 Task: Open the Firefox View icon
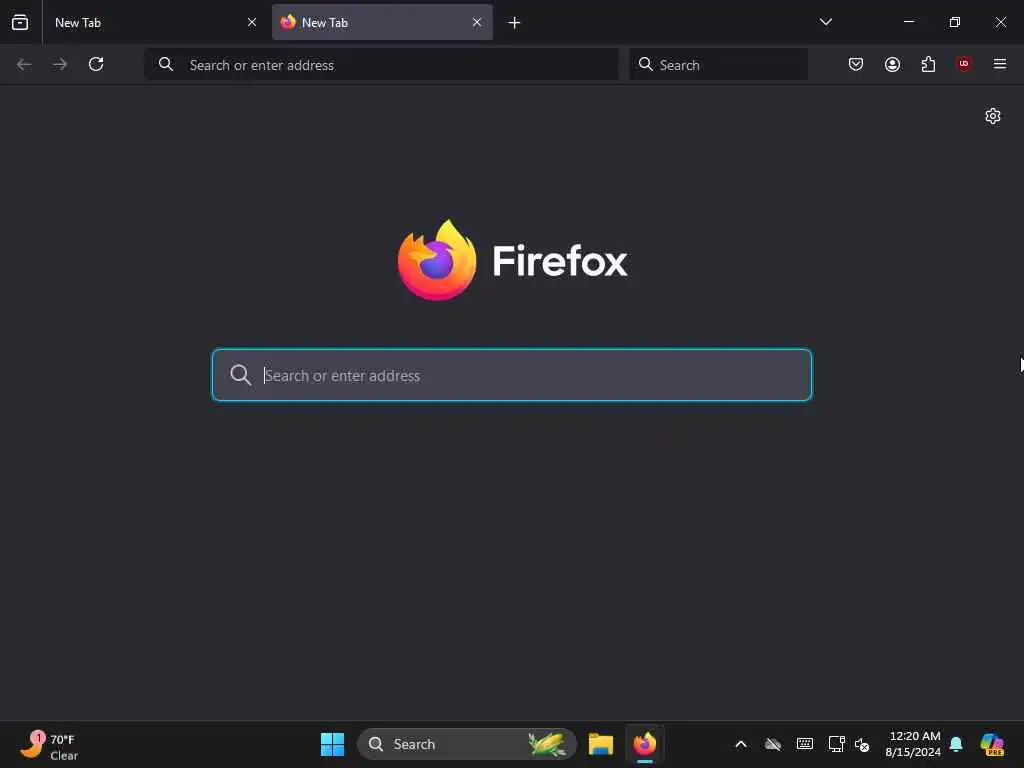pos(20,22)
